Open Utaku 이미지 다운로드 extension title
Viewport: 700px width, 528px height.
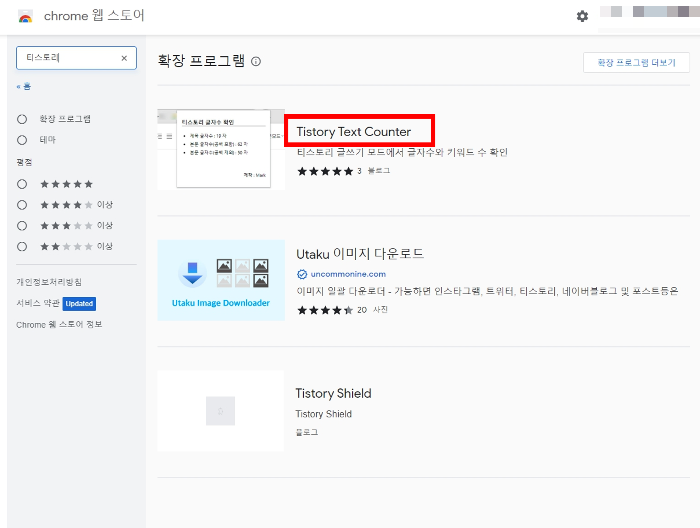click(360, 254)
